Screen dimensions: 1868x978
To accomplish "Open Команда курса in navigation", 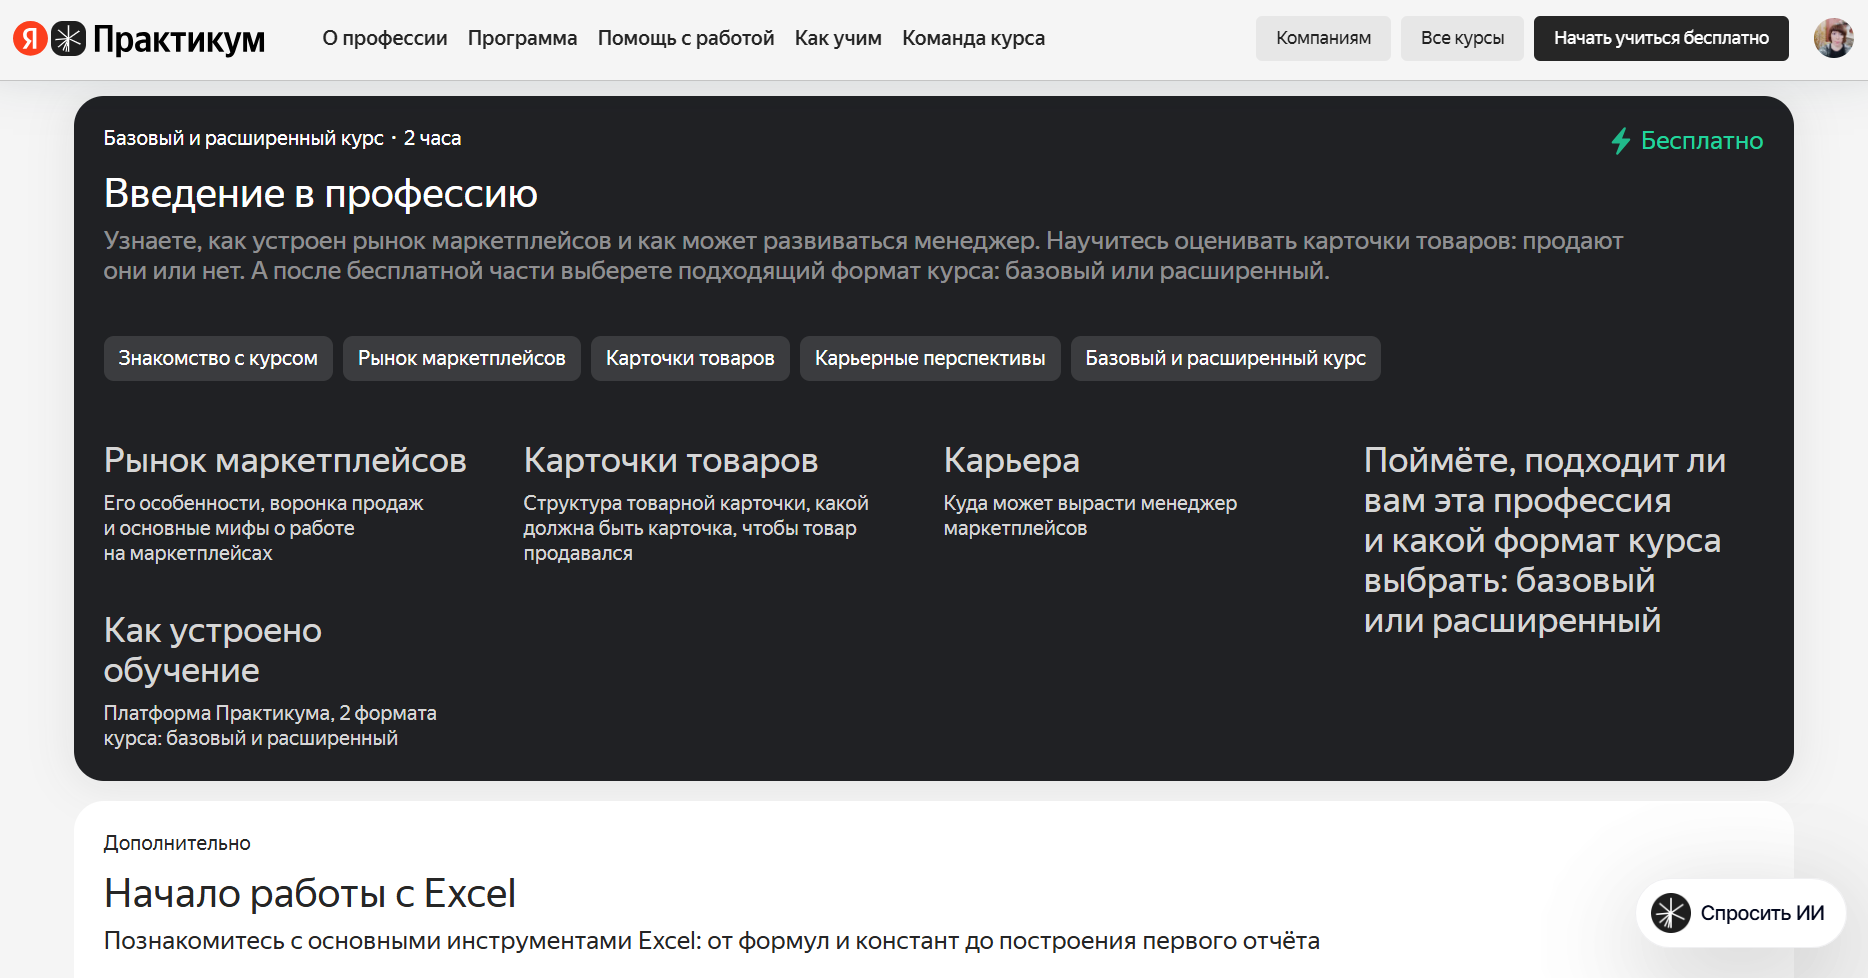I will click(973, 38).
